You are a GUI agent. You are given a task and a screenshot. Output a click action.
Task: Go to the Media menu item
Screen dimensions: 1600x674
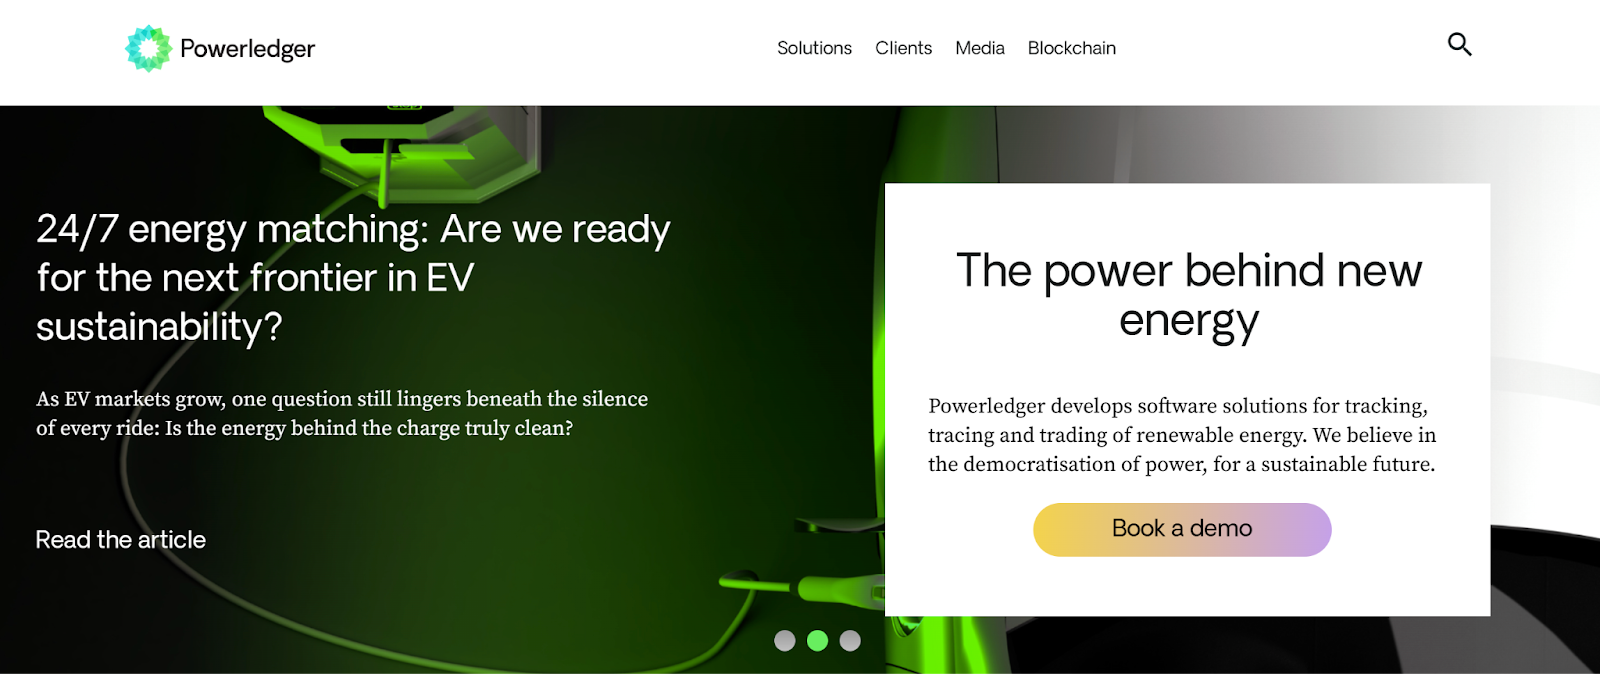click(x=980, y=48)
